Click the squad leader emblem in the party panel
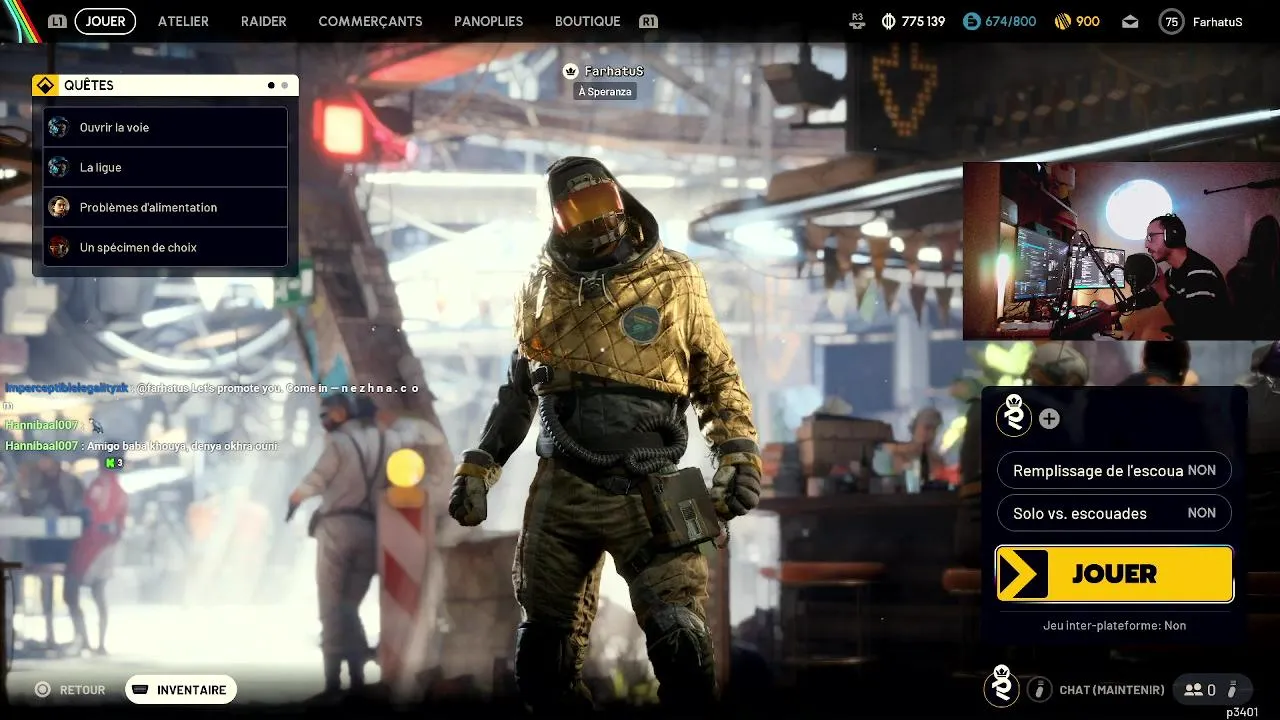The width and height of the screenshot is (1280, 720). [x=1014, y=416]
